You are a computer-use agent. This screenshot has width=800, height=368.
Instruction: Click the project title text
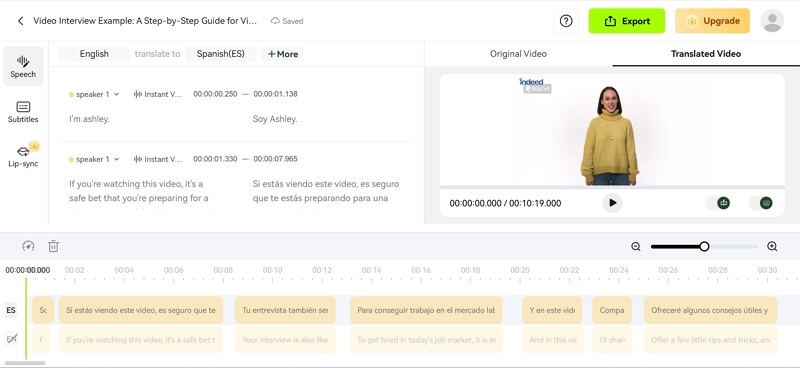[x=145, y=21]
